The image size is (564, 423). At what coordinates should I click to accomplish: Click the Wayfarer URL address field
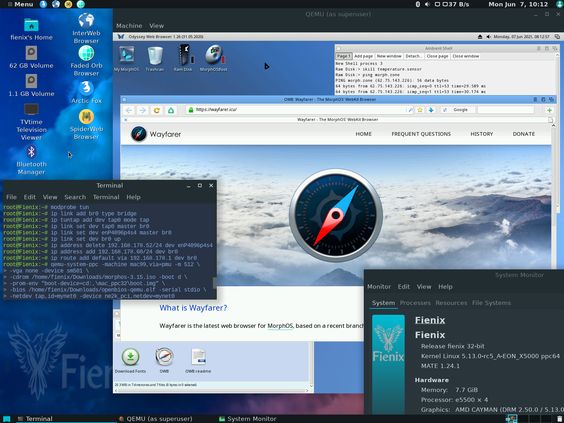pyautogui.click(x=297, y=110)
